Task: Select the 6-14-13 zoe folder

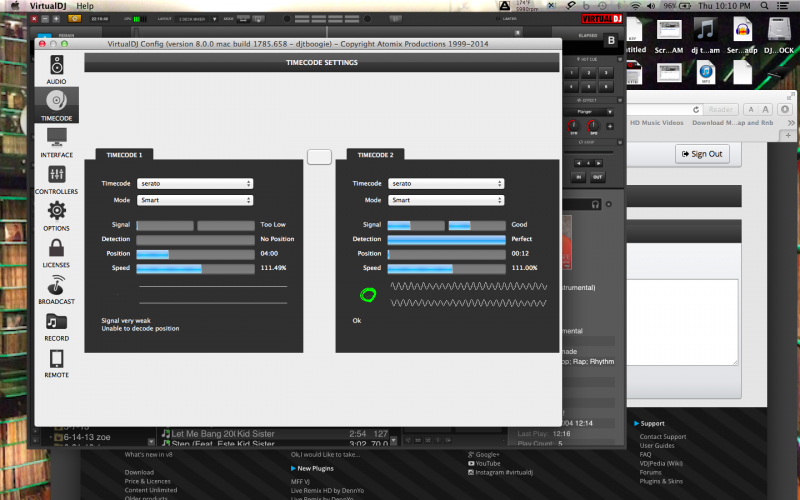Action: click(87, 437)
